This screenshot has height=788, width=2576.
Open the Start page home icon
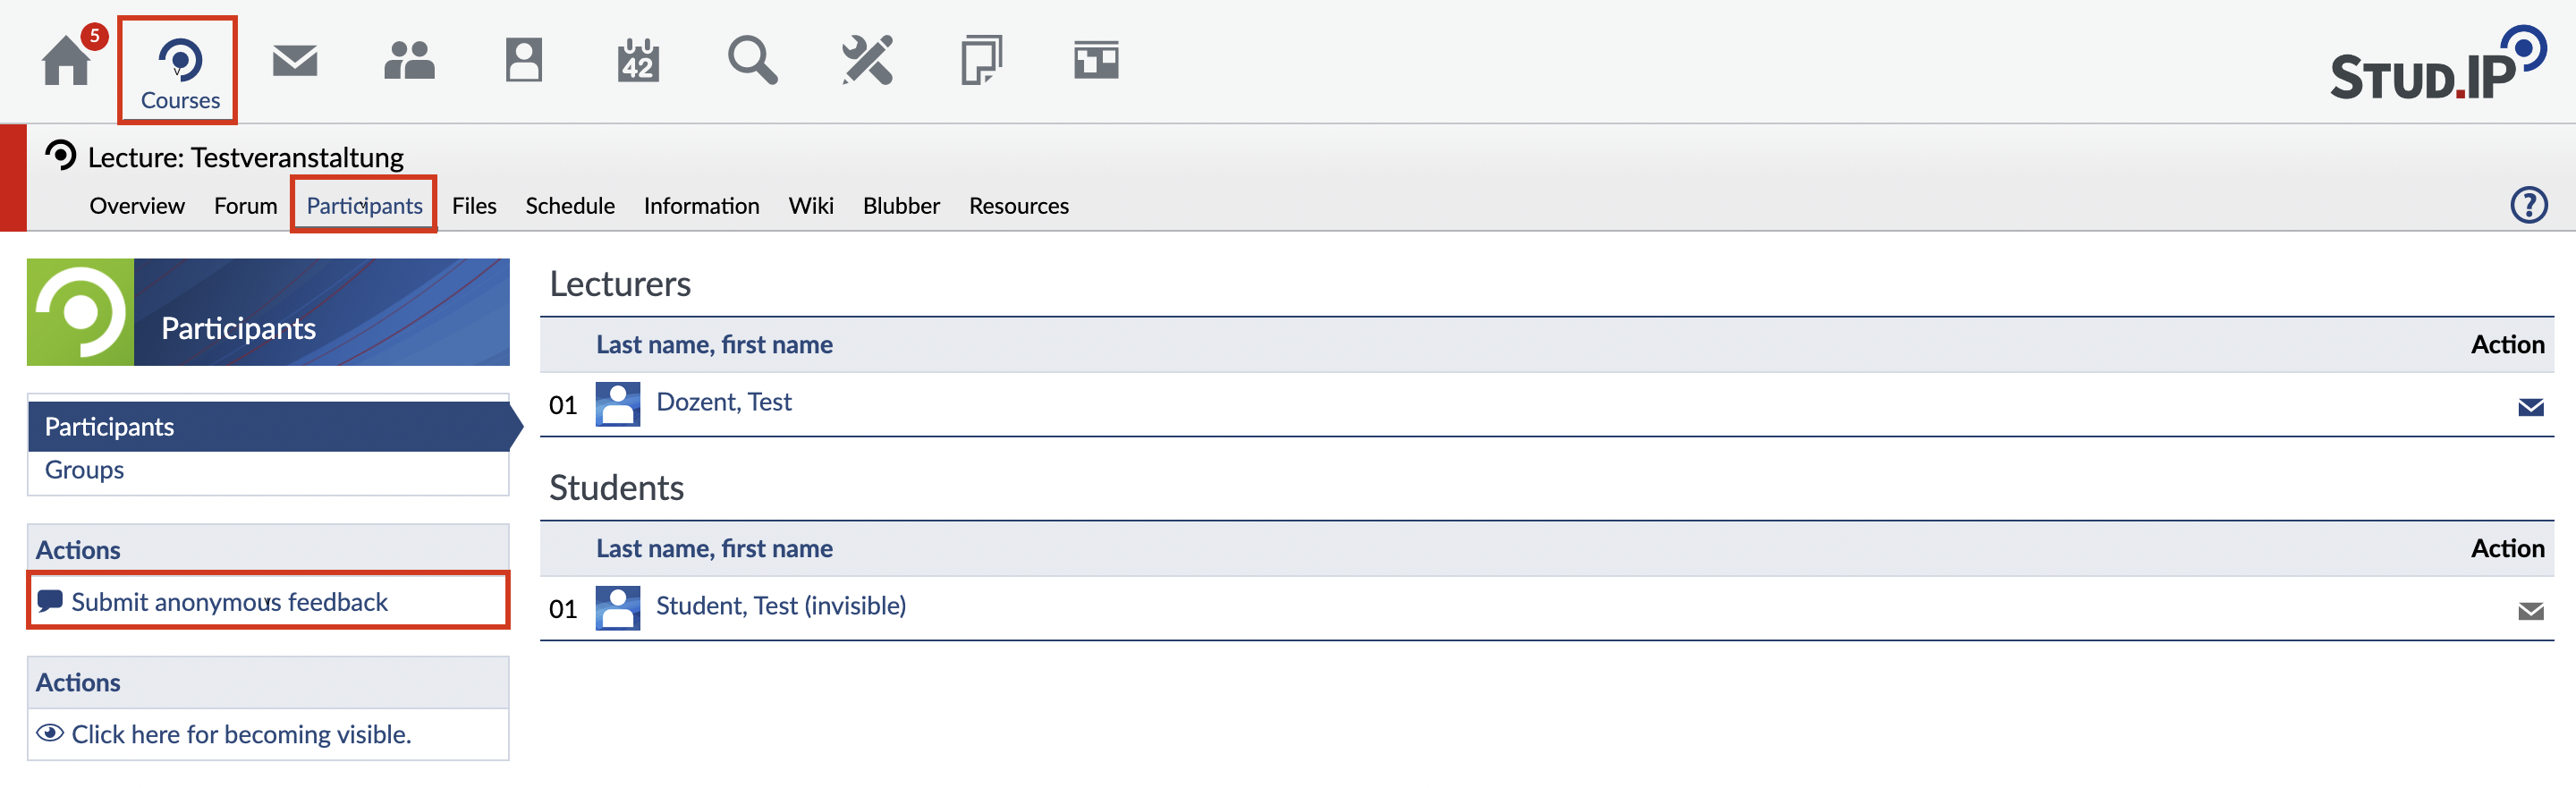pos(66,60)
